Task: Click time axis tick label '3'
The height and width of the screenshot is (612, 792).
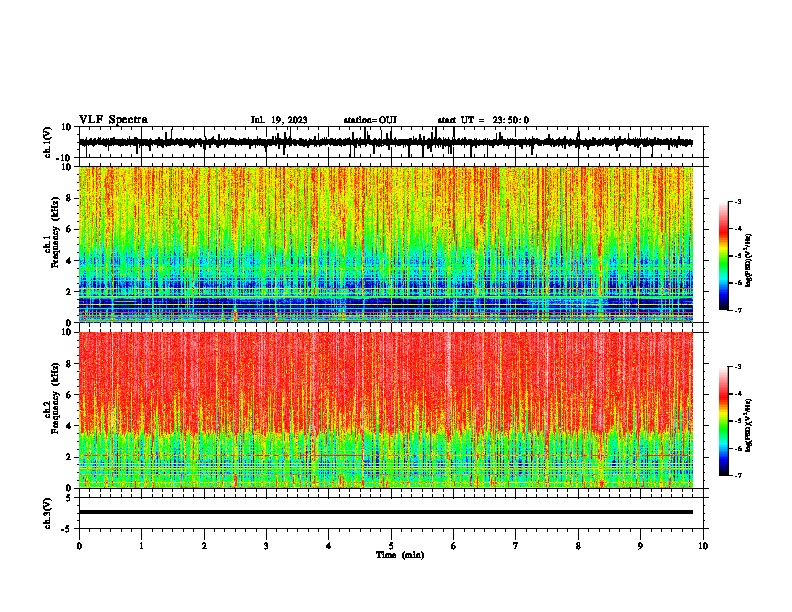Action: pos(266,546)
